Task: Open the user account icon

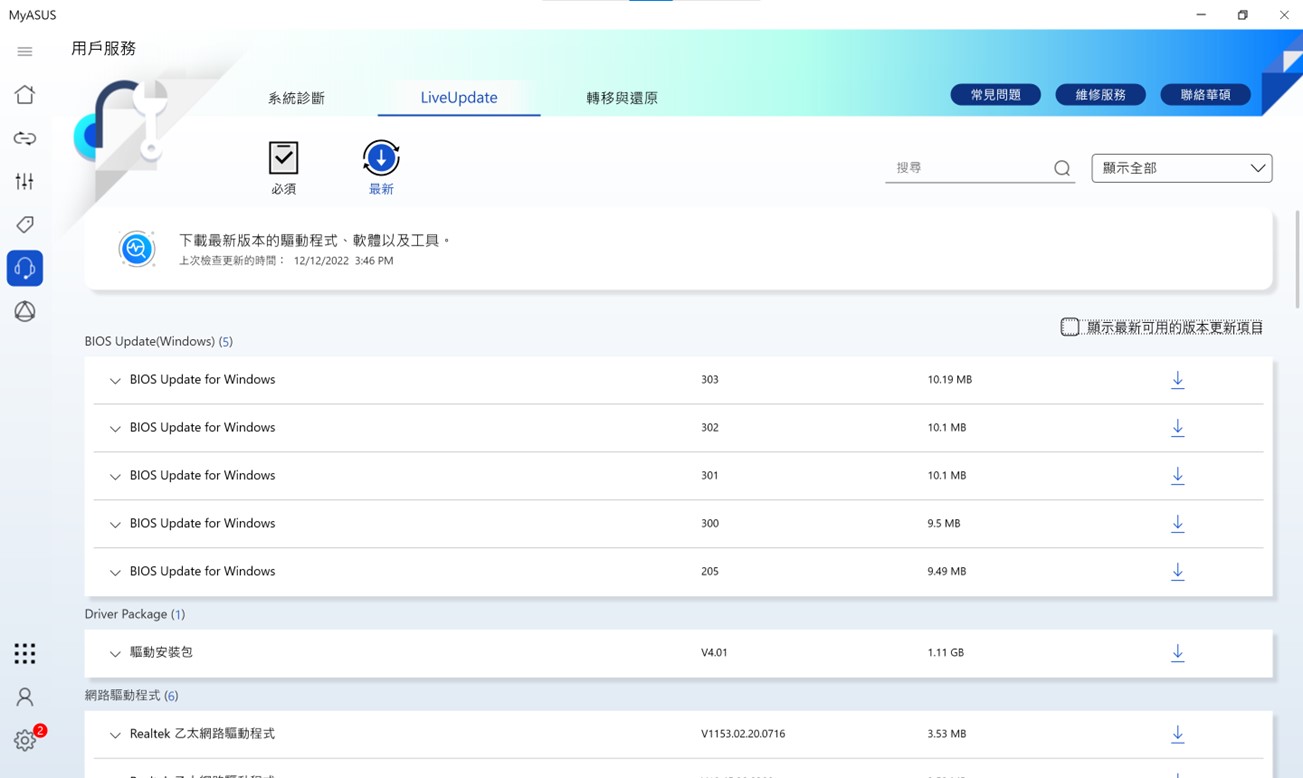Action: pos(25,697)
